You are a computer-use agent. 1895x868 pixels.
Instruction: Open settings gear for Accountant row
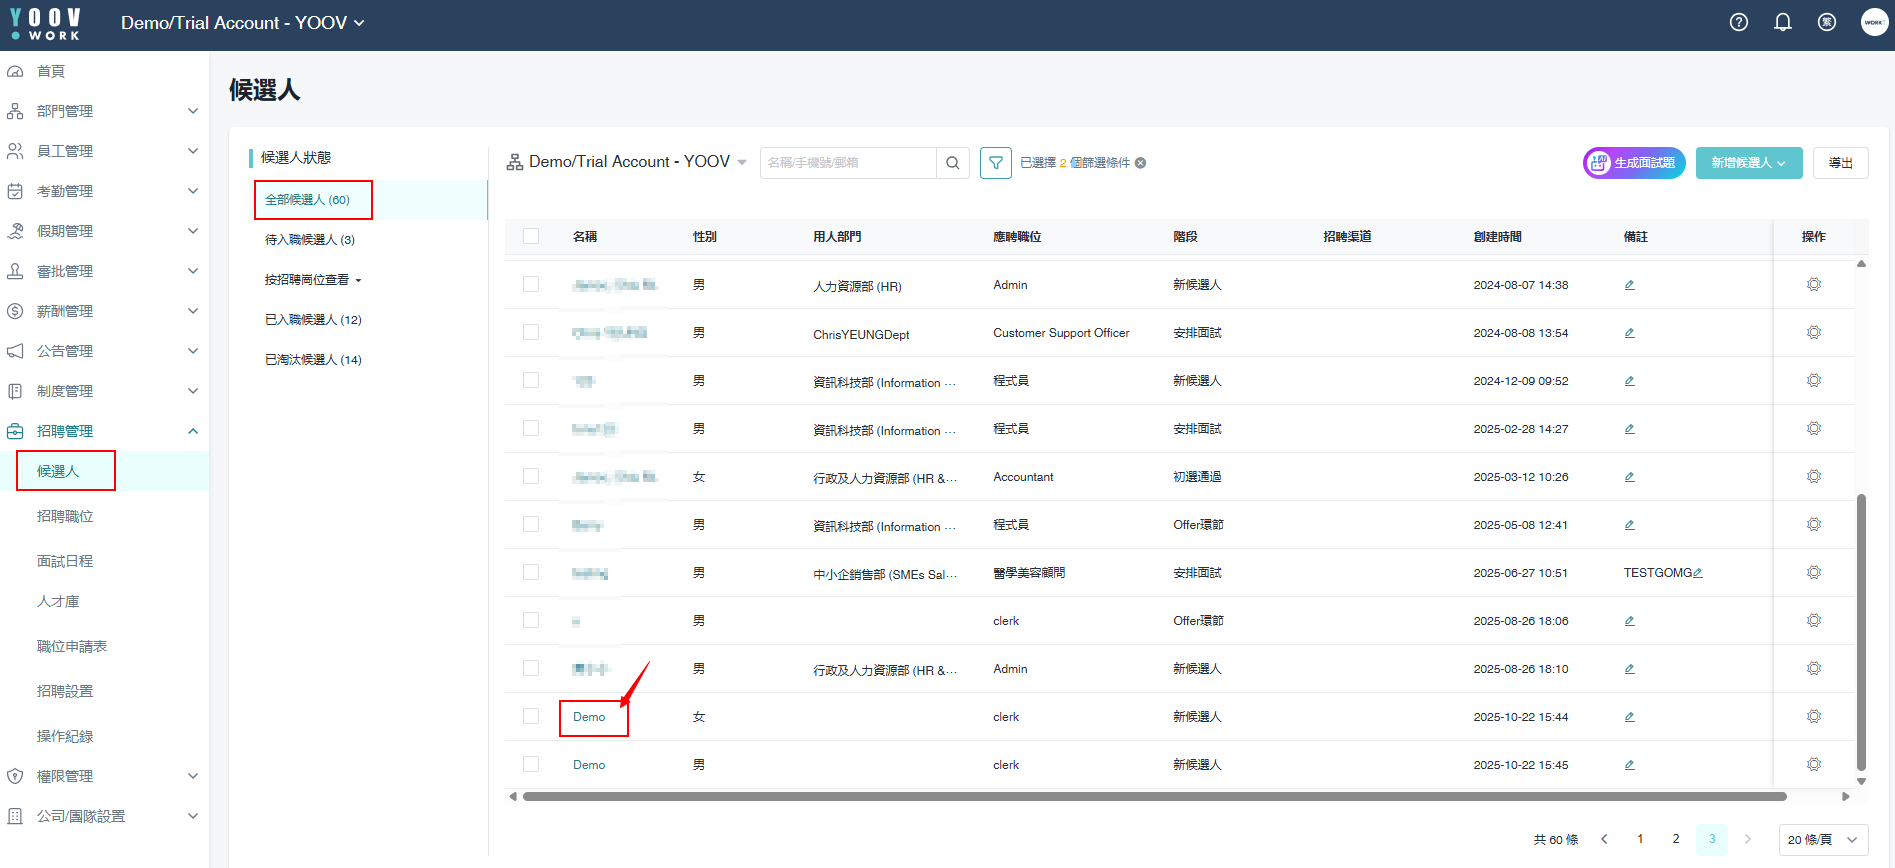(x=1814, y=477)
